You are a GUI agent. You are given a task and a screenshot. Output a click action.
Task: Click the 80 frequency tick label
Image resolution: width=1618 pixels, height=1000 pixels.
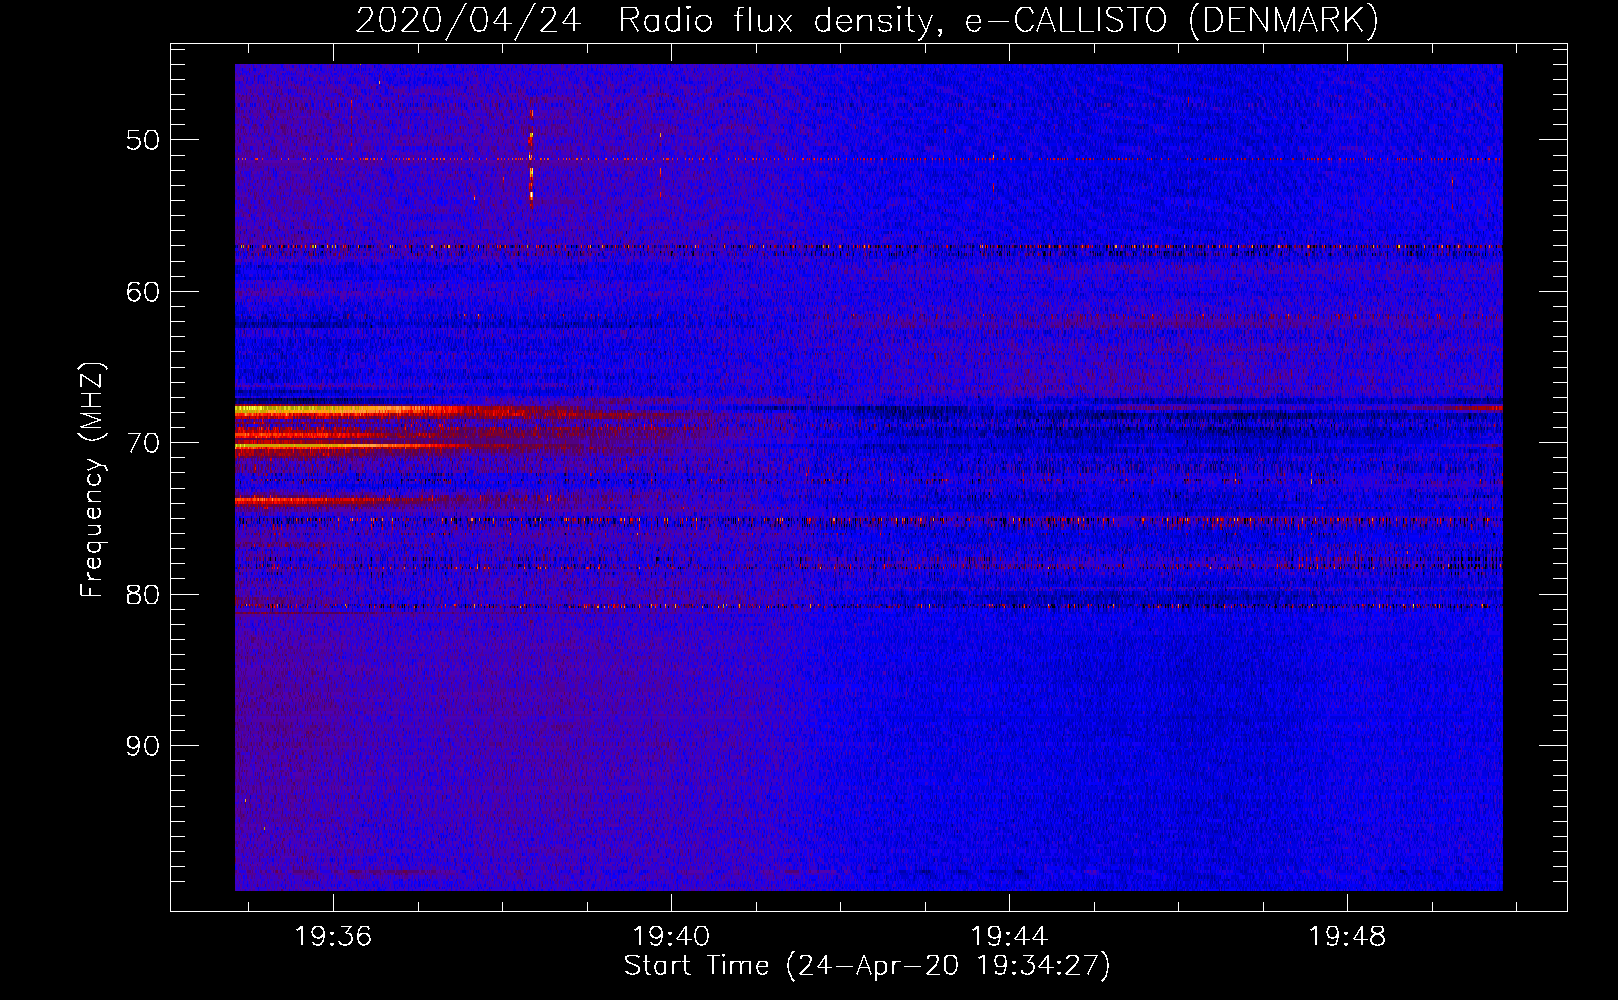(x=142, y=595)
